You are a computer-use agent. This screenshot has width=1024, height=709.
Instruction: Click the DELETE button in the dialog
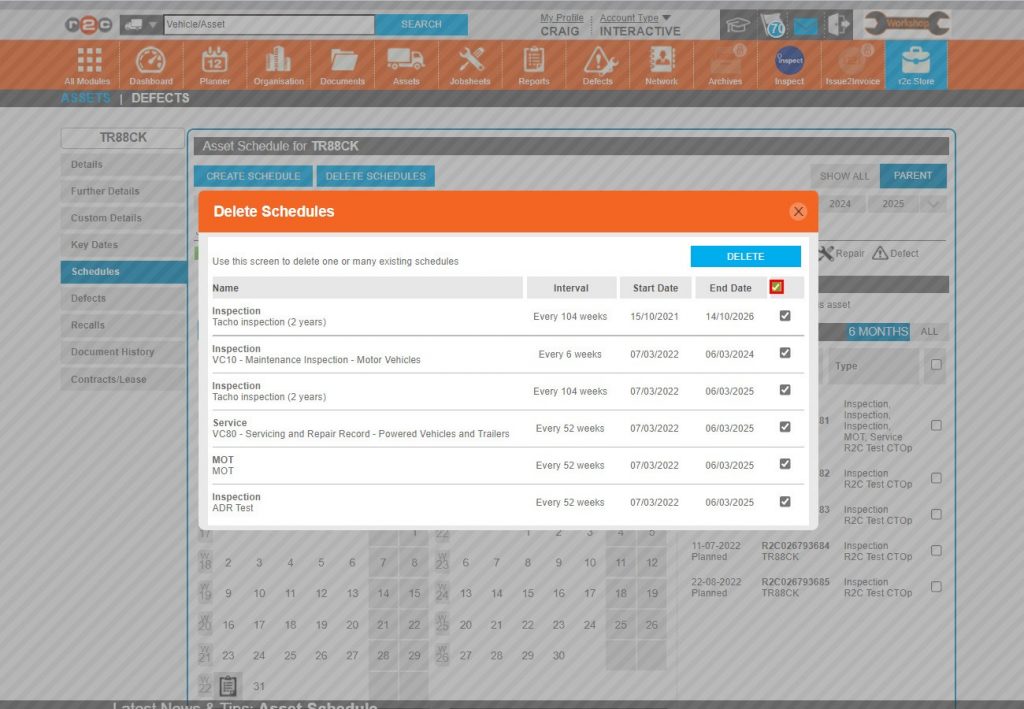point(744,256)
